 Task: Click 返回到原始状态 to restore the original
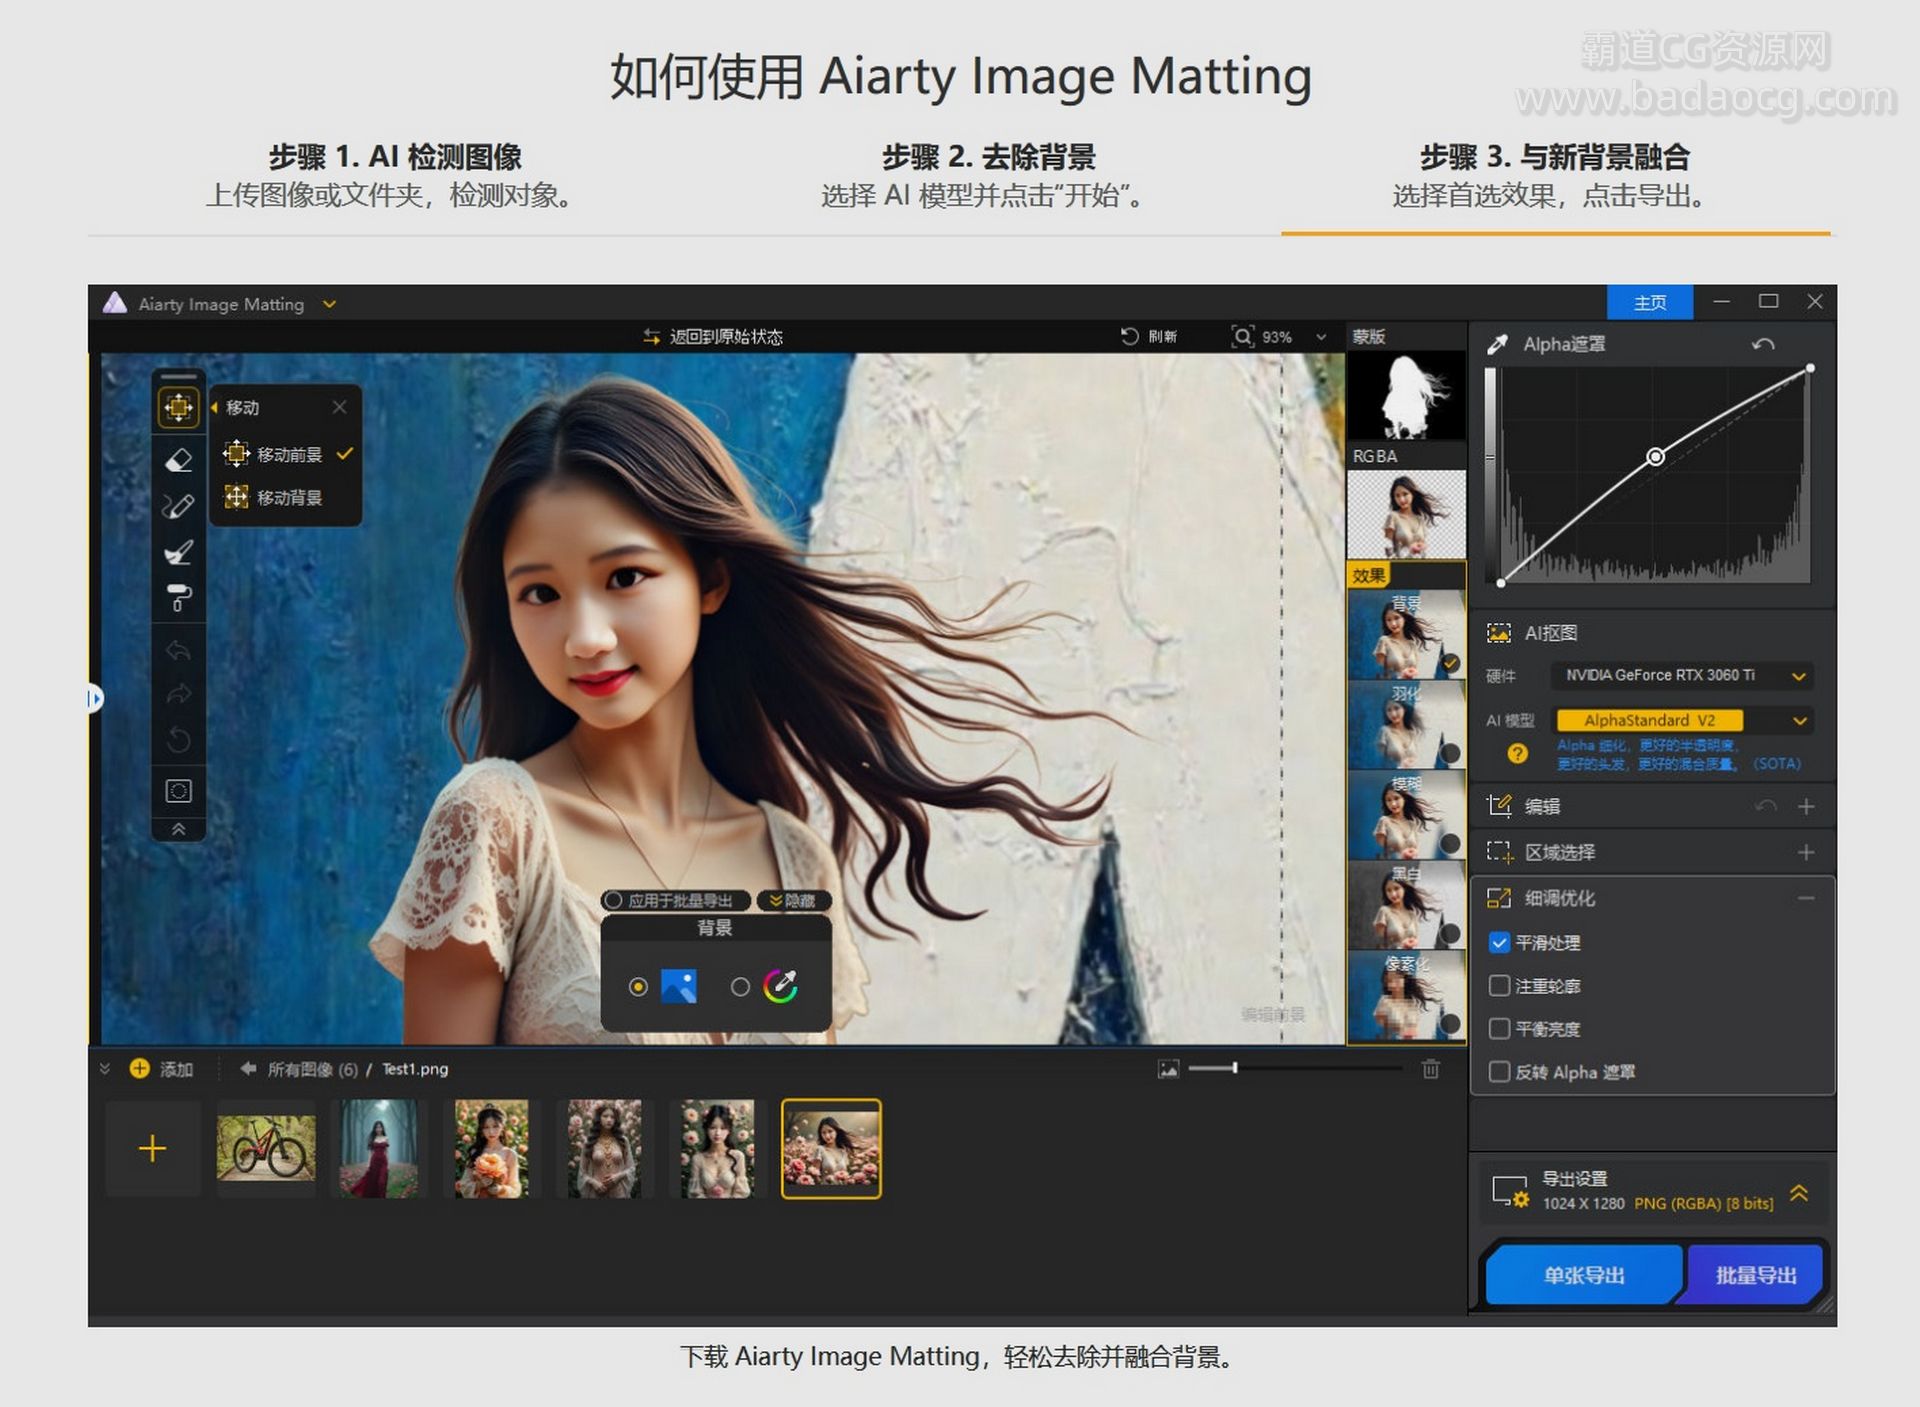[x=713, y=337]
